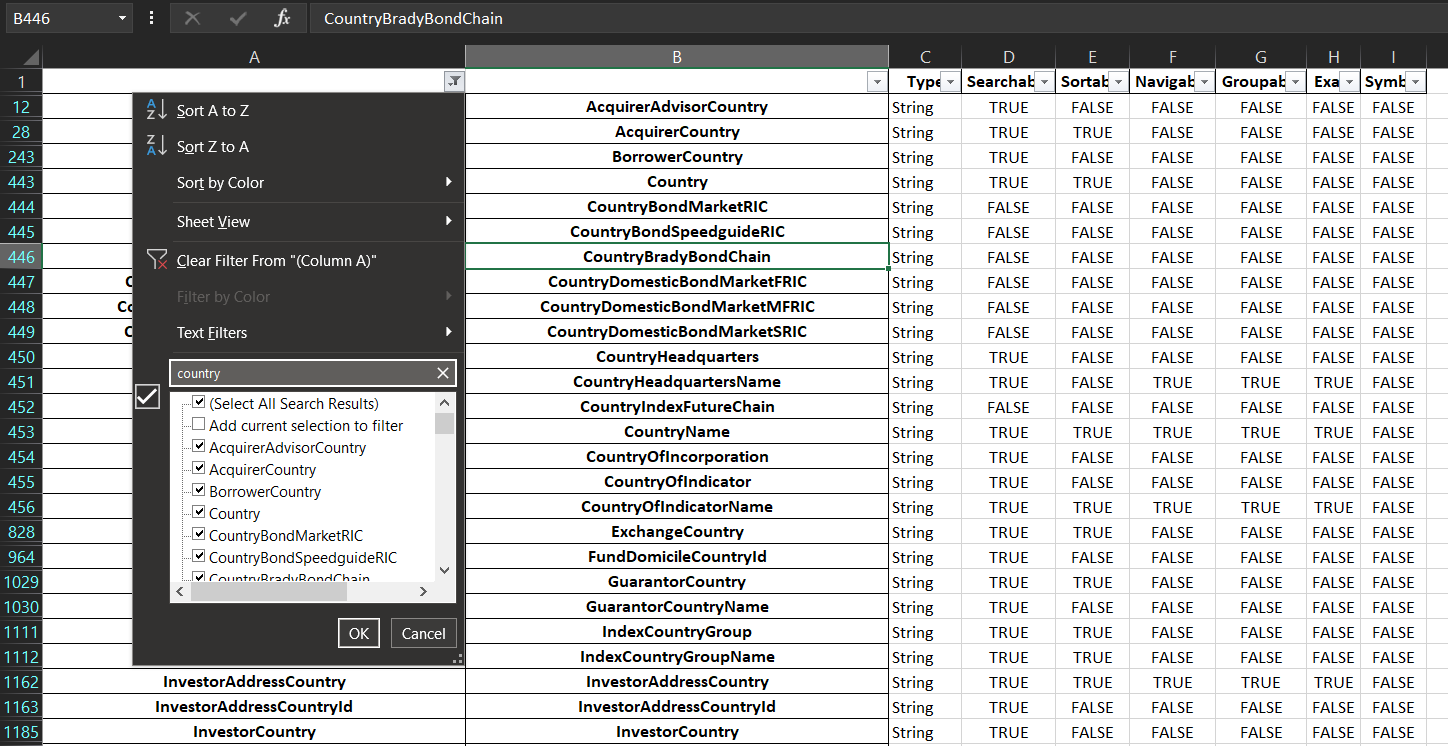Open the Name Box dropdown
1448x746 pixels.
coord(122,18)
